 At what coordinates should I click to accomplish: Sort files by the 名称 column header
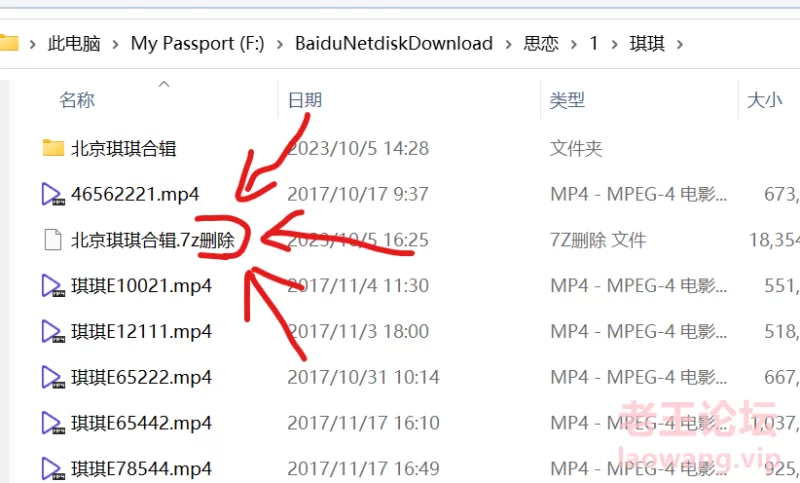77,100
